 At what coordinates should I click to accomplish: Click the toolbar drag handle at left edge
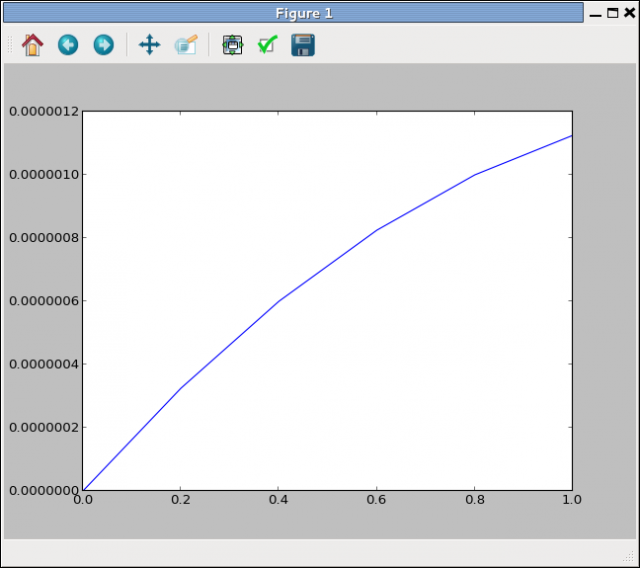9,45
